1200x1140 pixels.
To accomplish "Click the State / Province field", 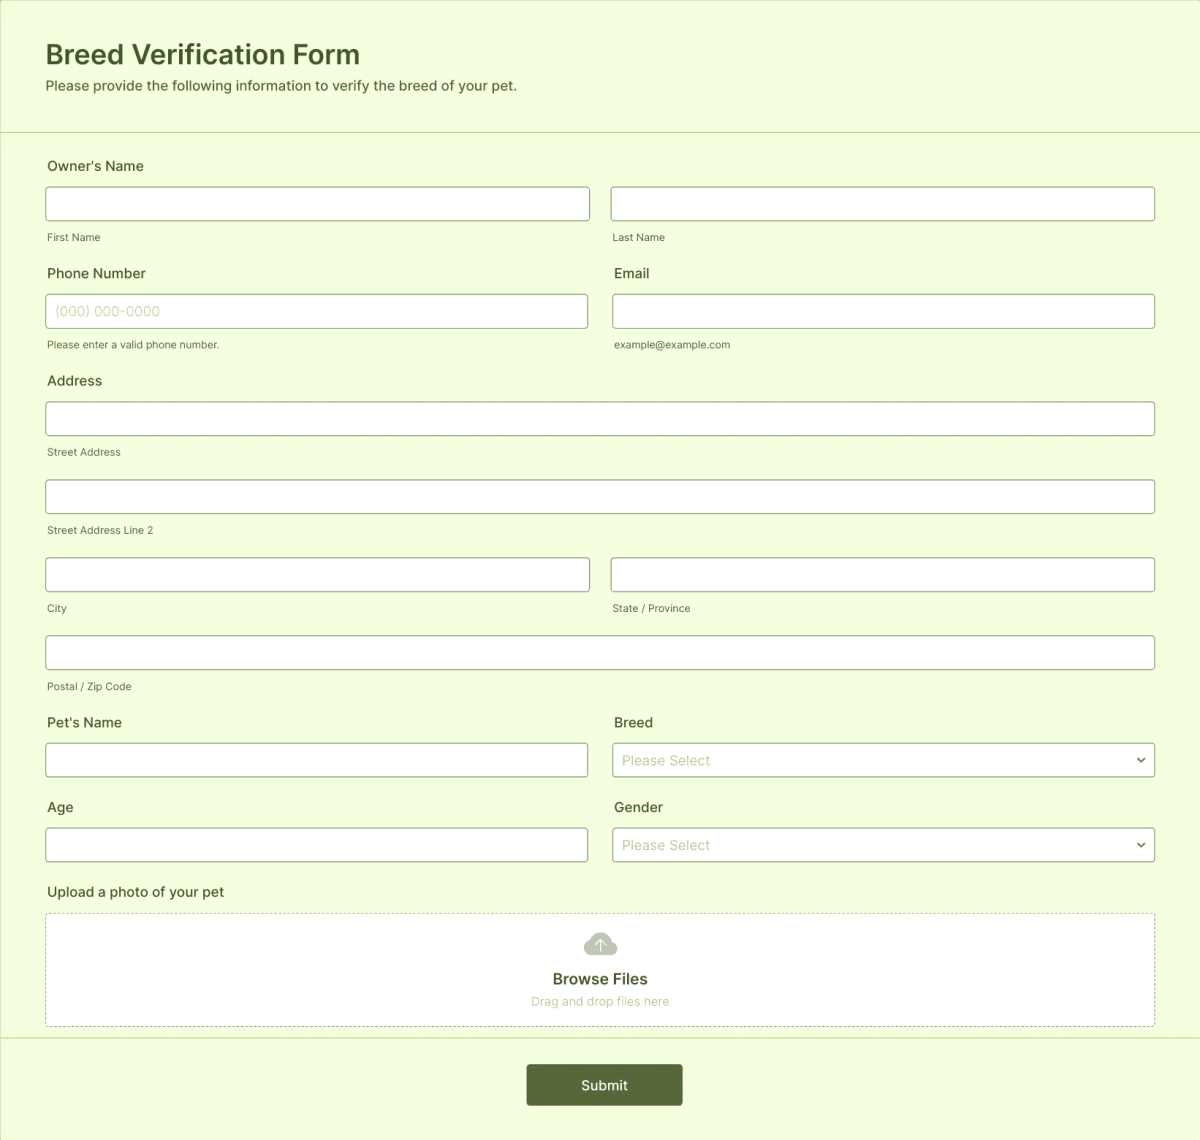I will (x=883, y=574).
